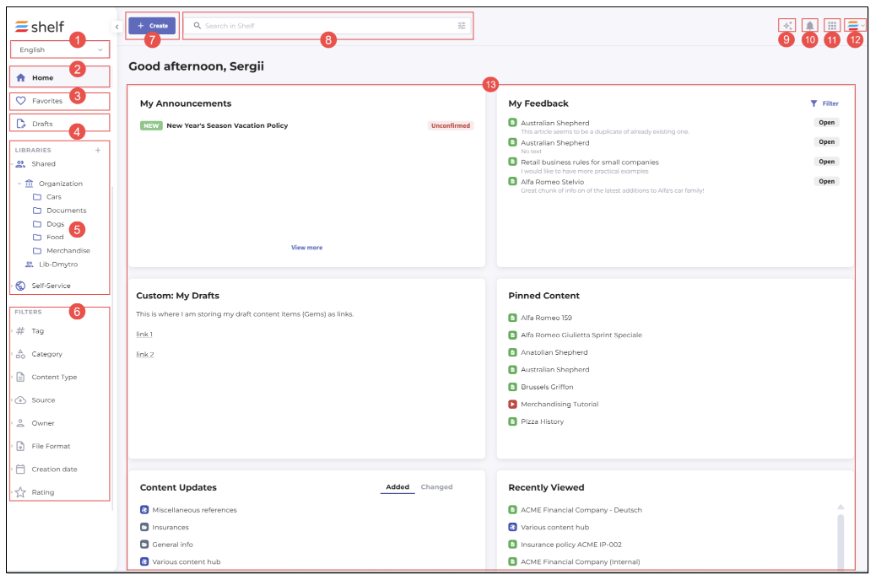Collapse the Organization library tree
Screen dimensions: 878x580
(x=20, y=184)
